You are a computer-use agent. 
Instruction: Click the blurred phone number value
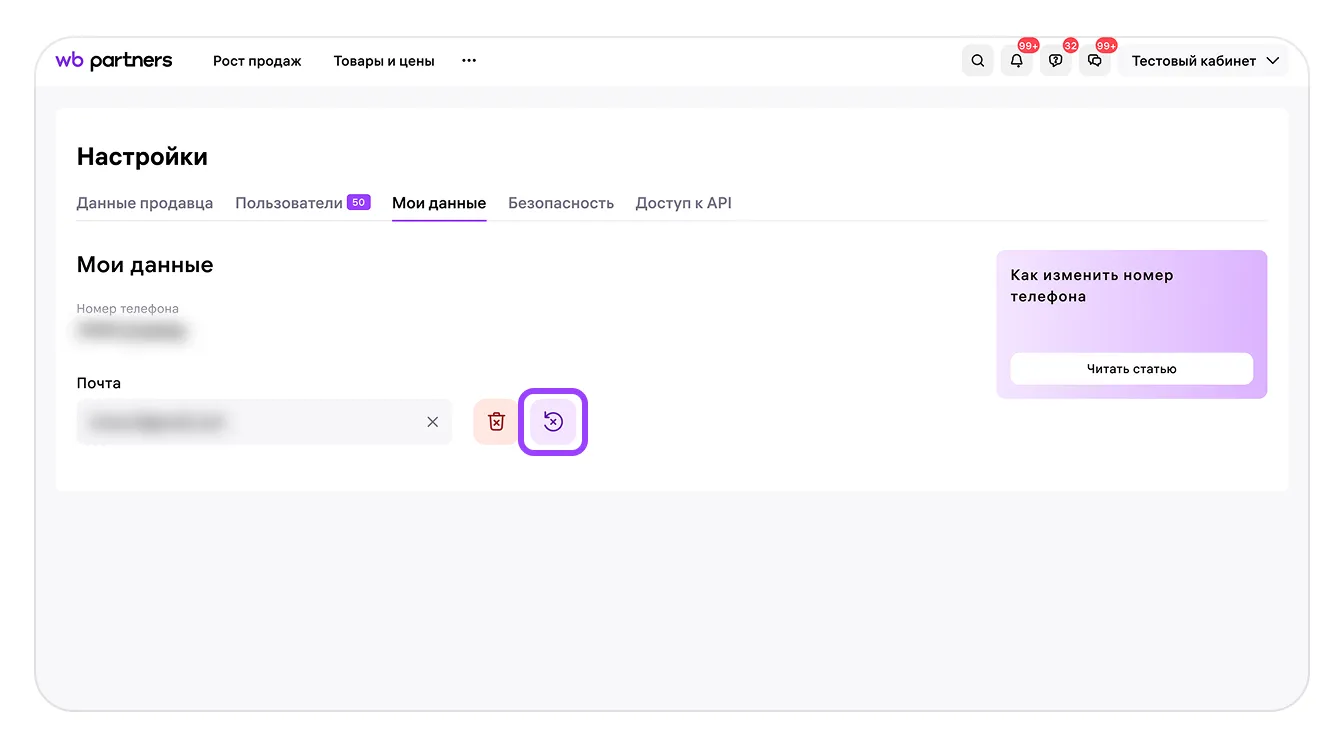point(133,330)
